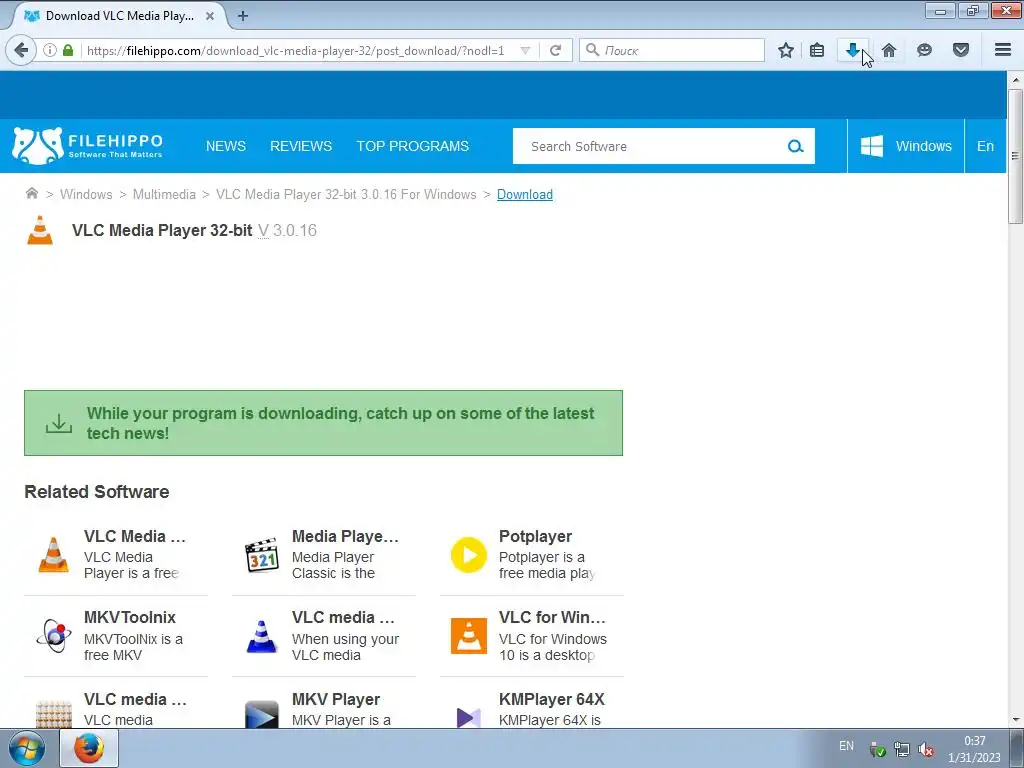Viewport: 1024px width, 768px height.
Task: Click the chat smiley toolbar icon
Action: 924,50
